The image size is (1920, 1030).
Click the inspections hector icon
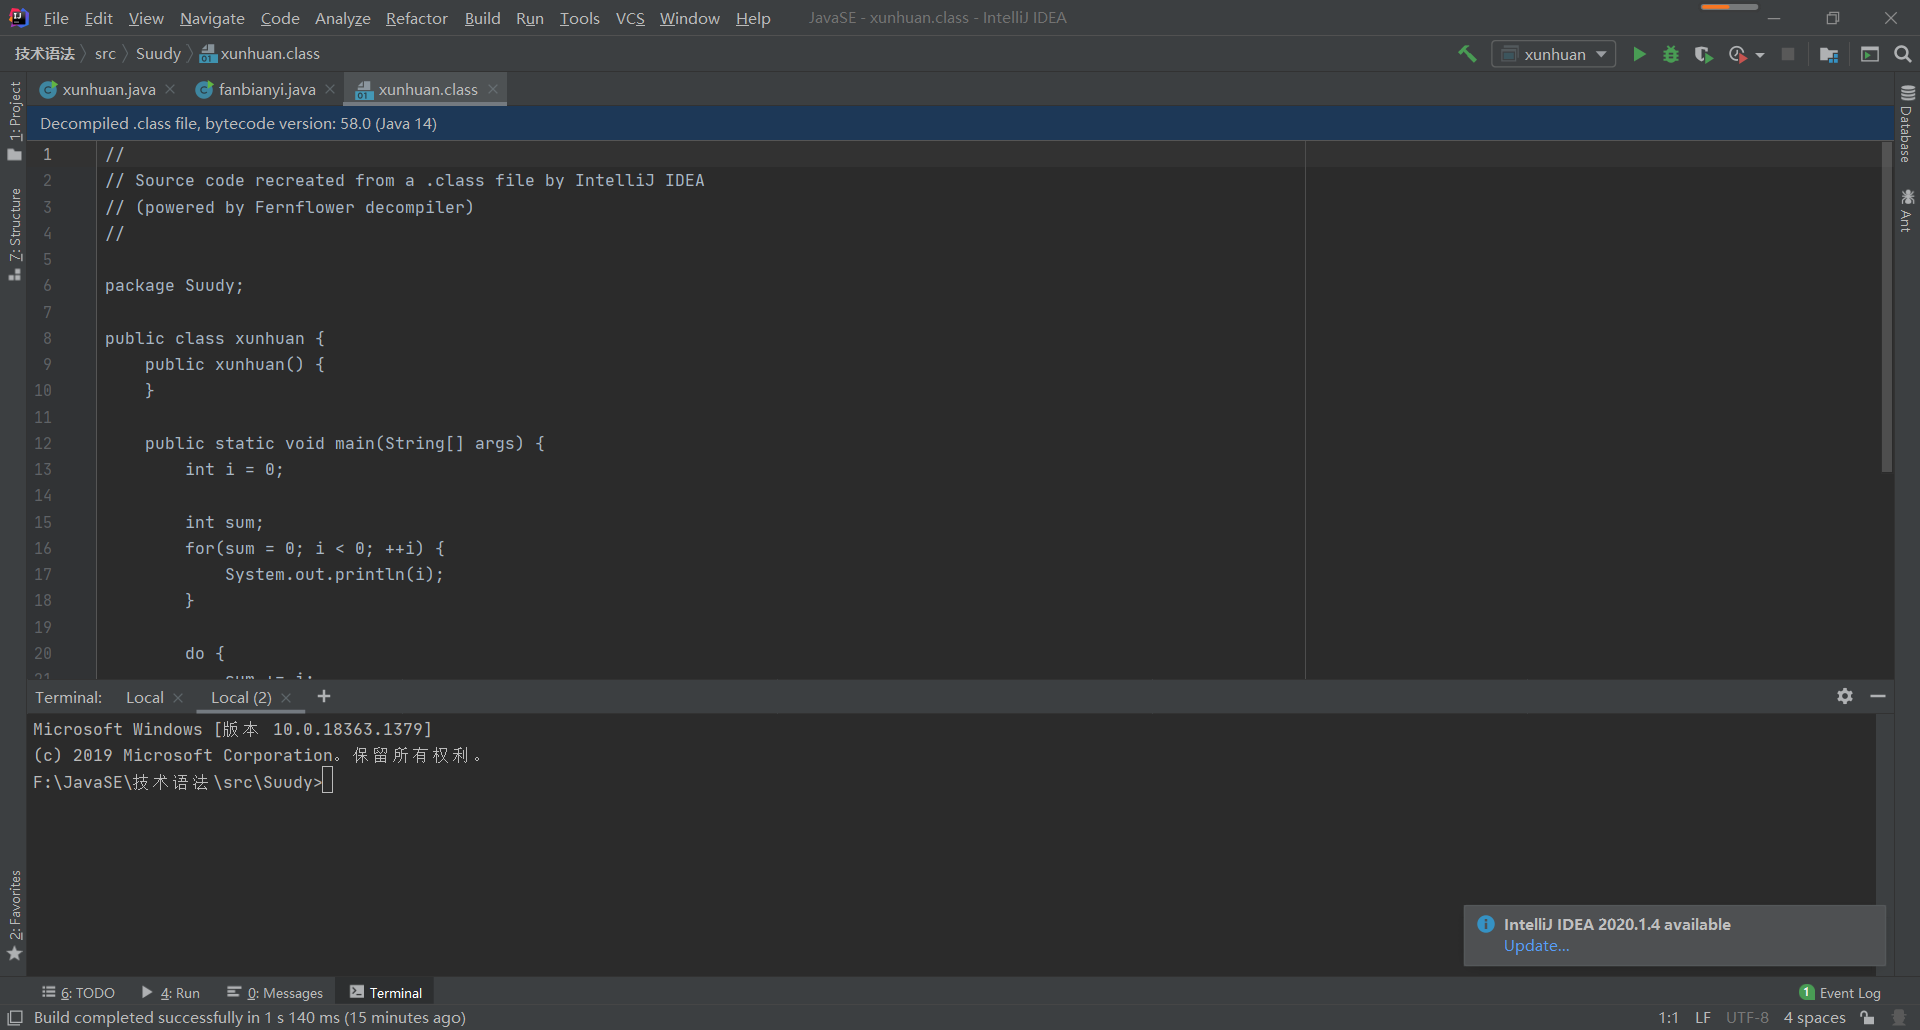coord(1899,1018)
